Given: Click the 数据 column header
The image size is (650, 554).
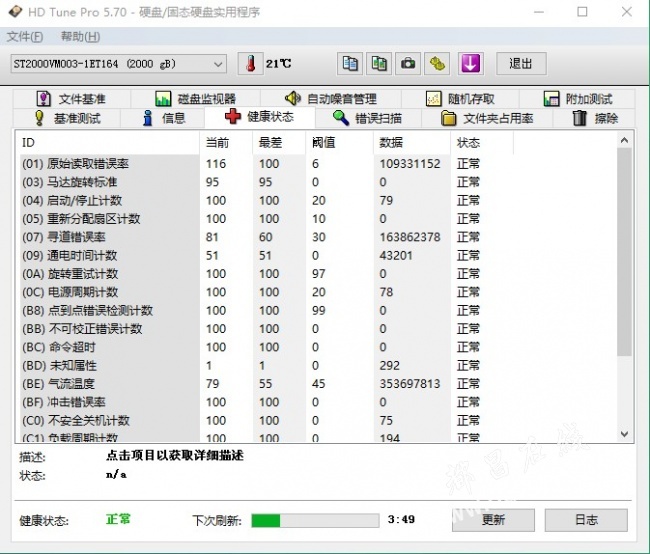Looking at the screenshot, I should (x=412, y=143).
